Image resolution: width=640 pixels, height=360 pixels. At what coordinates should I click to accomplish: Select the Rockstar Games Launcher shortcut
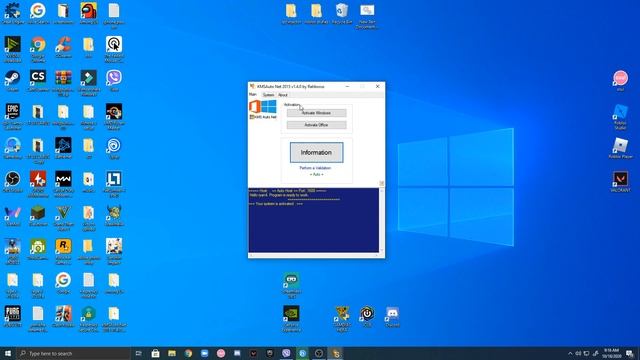(63, 251)
